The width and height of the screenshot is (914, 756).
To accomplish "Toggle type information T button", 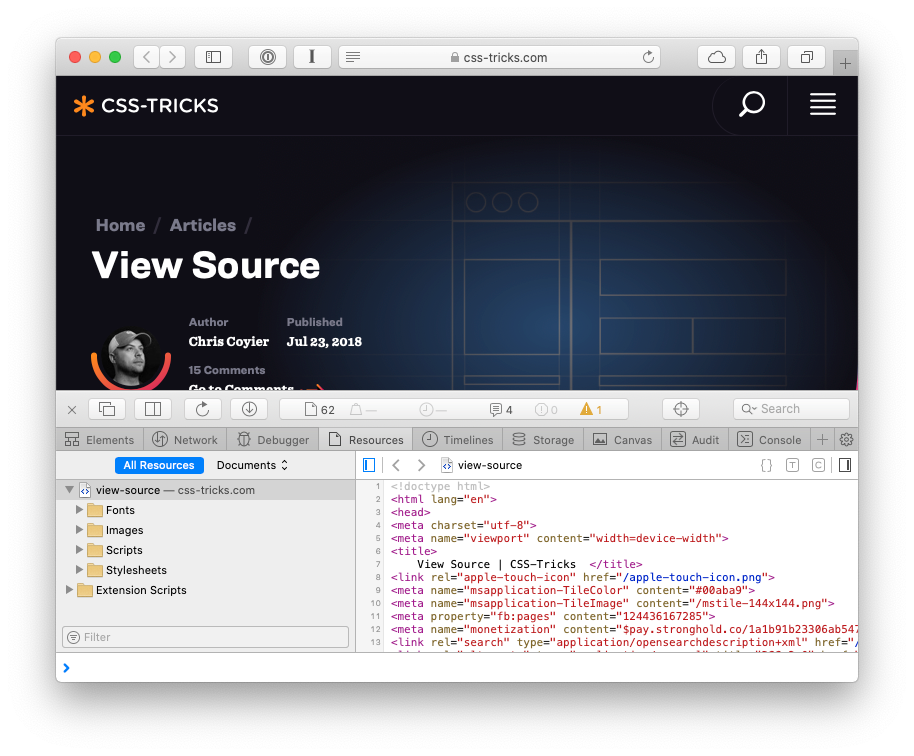I will [792, 465].
